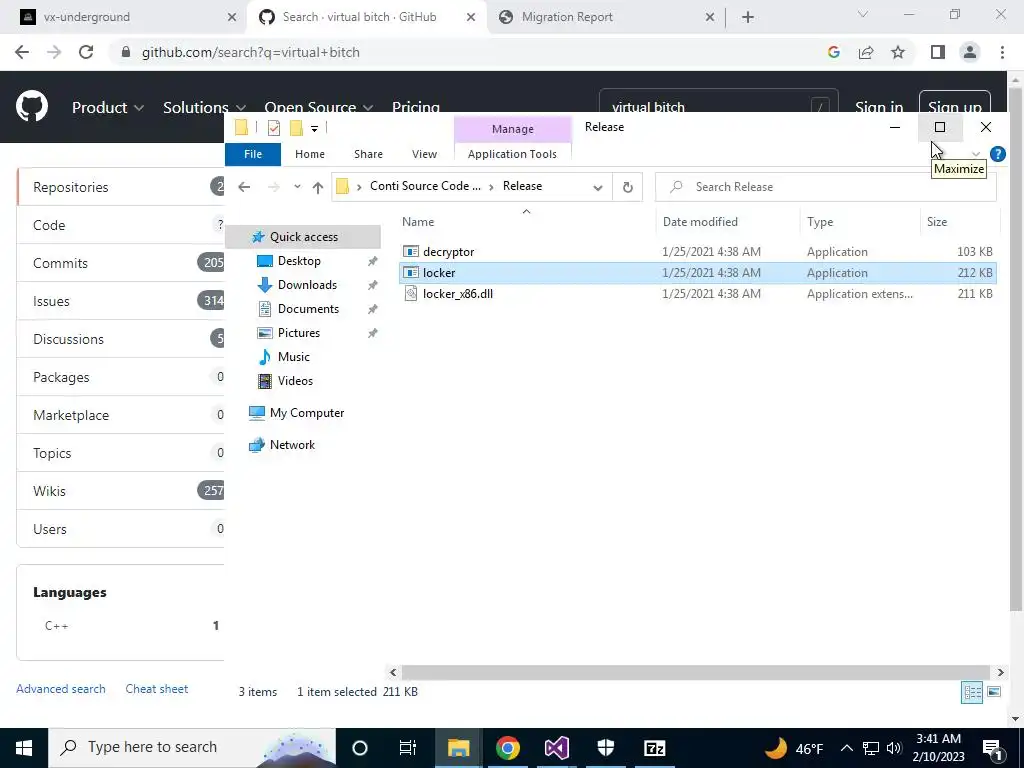Sort files by Date modified column

(x=726, y=222)
